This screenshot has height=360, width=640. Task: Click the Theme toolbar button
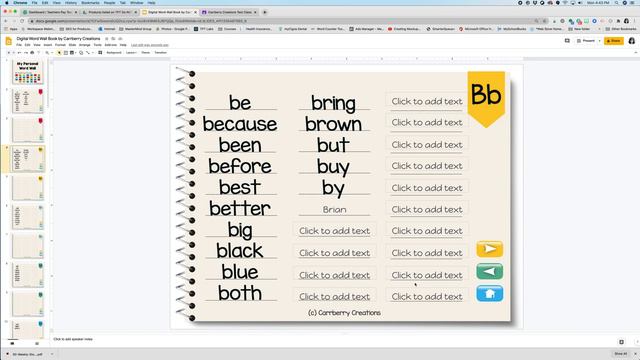coord(145,53)
